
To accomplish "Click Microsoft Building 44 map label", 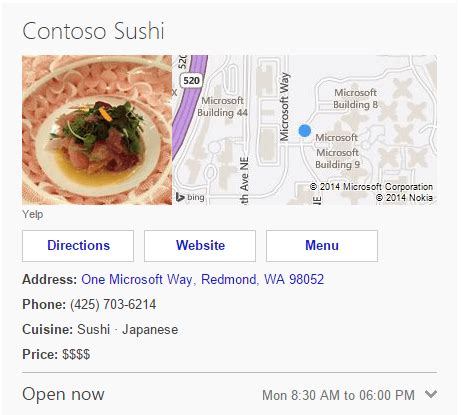I will (x=222, y=107).
